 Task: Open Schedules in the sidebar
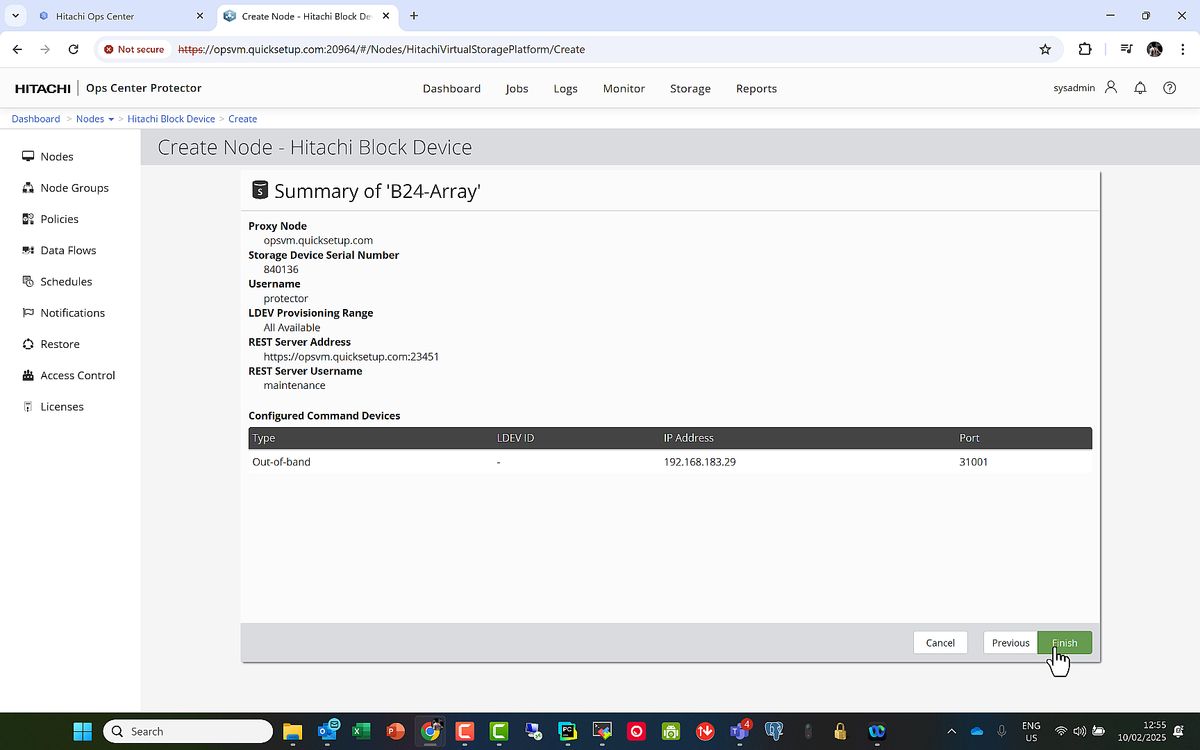[56, 282]
